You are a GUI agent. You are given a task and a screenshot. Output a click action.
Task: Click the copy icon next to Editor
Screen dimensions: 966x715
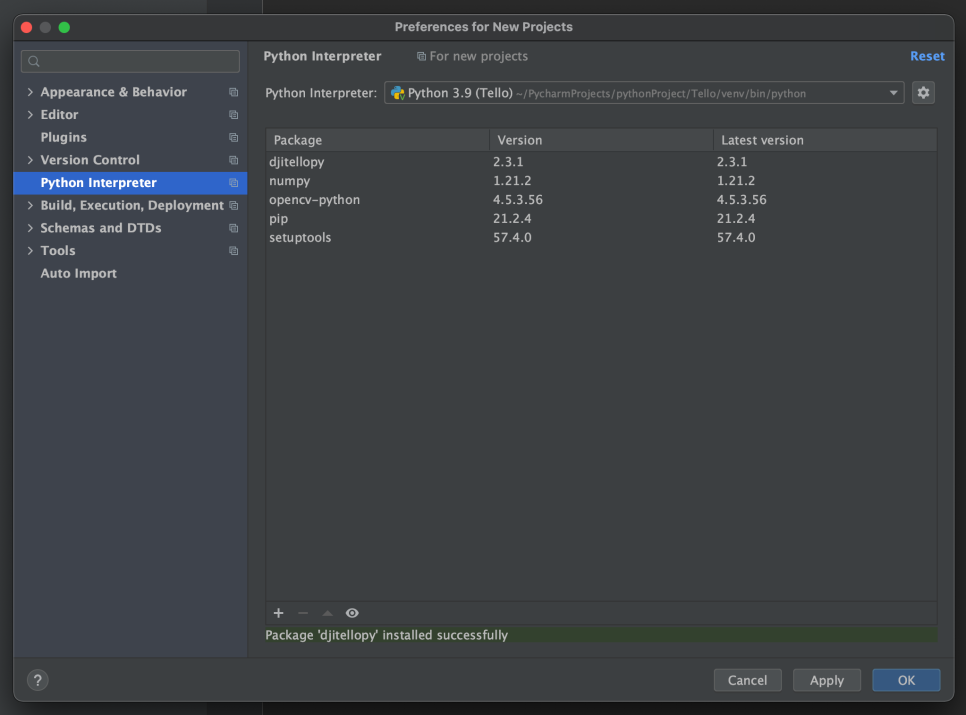233,115
